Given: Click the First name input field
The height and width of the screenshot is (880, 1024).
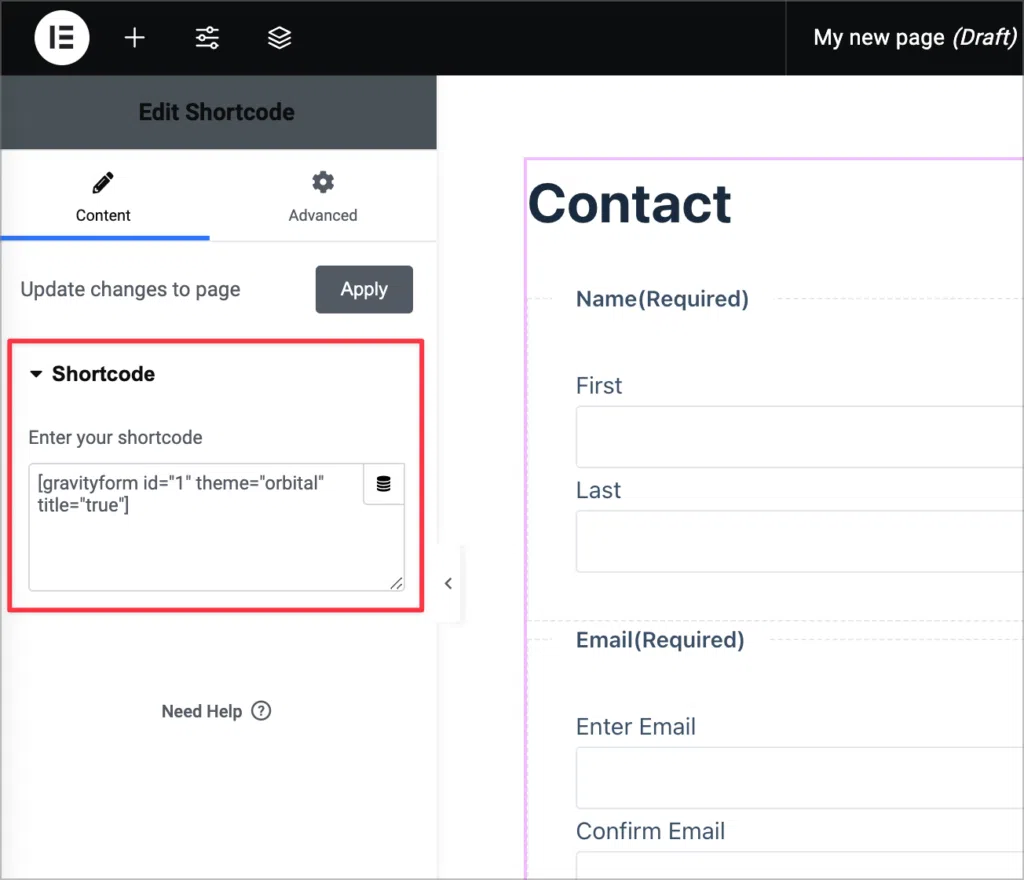Looking at the screenshot, I should click(799, 437).
